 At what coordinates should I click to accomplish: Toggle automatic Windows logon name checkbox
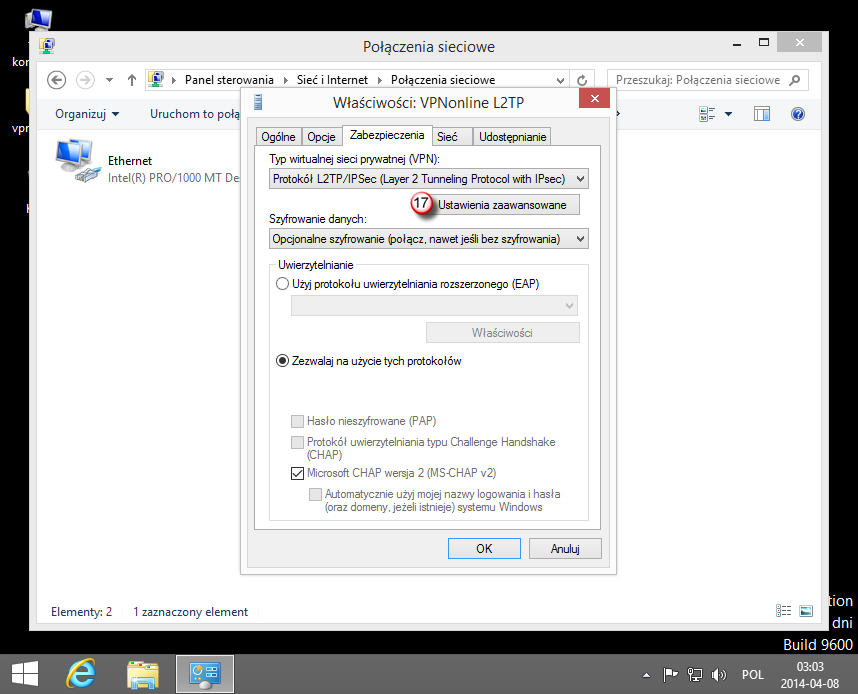(x=315, y=495)
